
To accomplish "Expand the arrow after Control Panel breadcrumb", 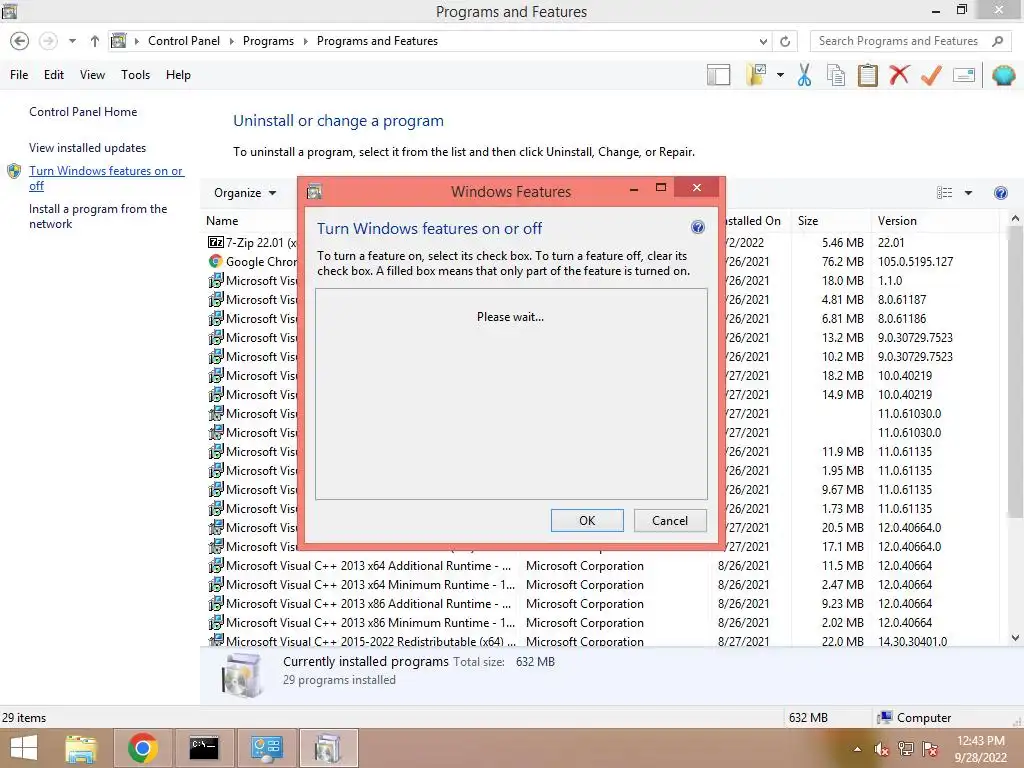I will (231, 41).
